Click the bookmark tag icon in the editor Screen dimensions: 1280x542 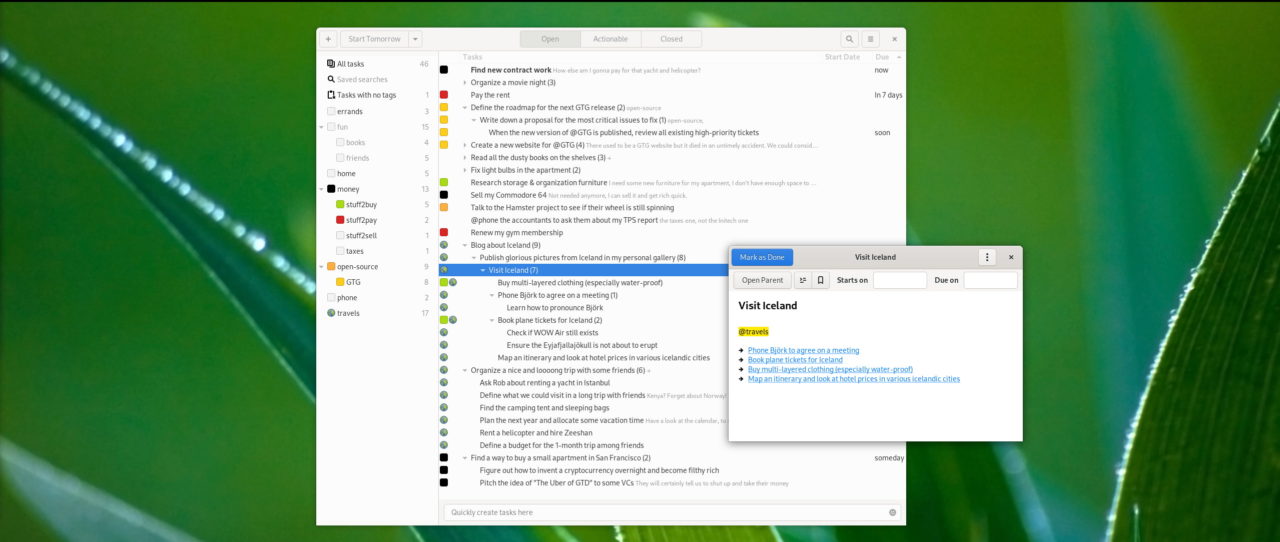[x=820, y=281]
